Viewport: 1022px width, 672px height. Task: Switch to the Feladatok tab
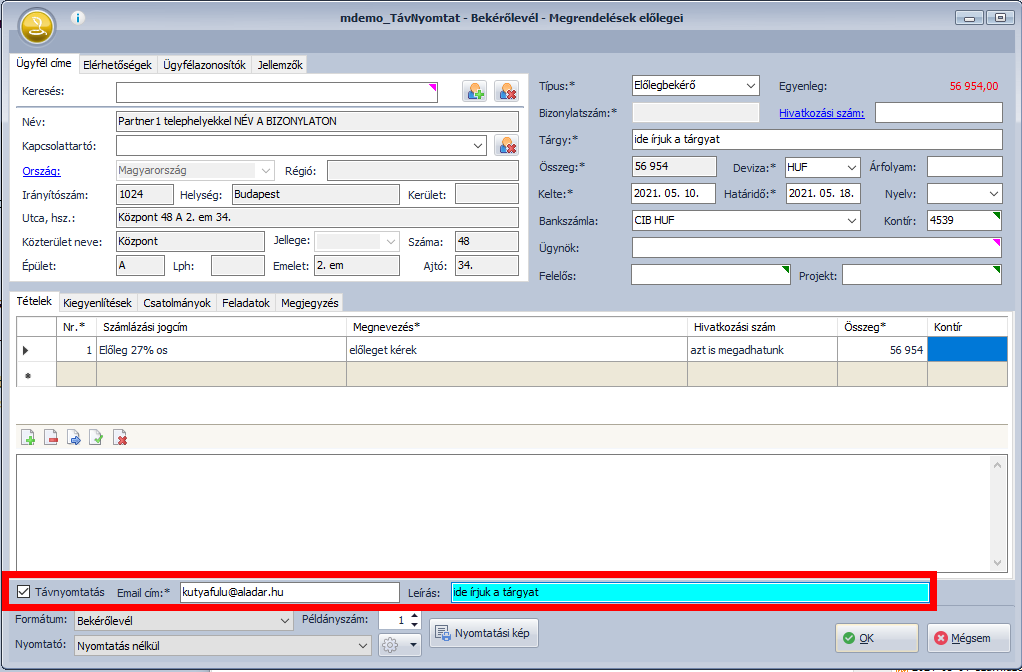[x=246, y=303]
